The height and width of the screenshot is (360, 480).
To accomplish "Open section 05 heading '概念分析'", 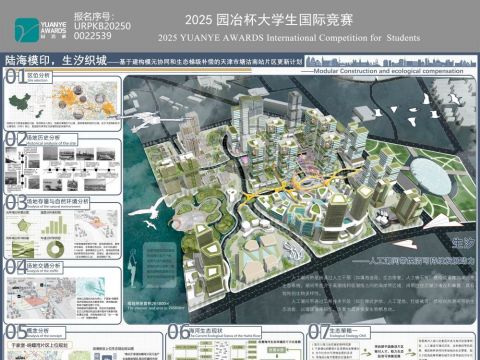I will [39, 331].
